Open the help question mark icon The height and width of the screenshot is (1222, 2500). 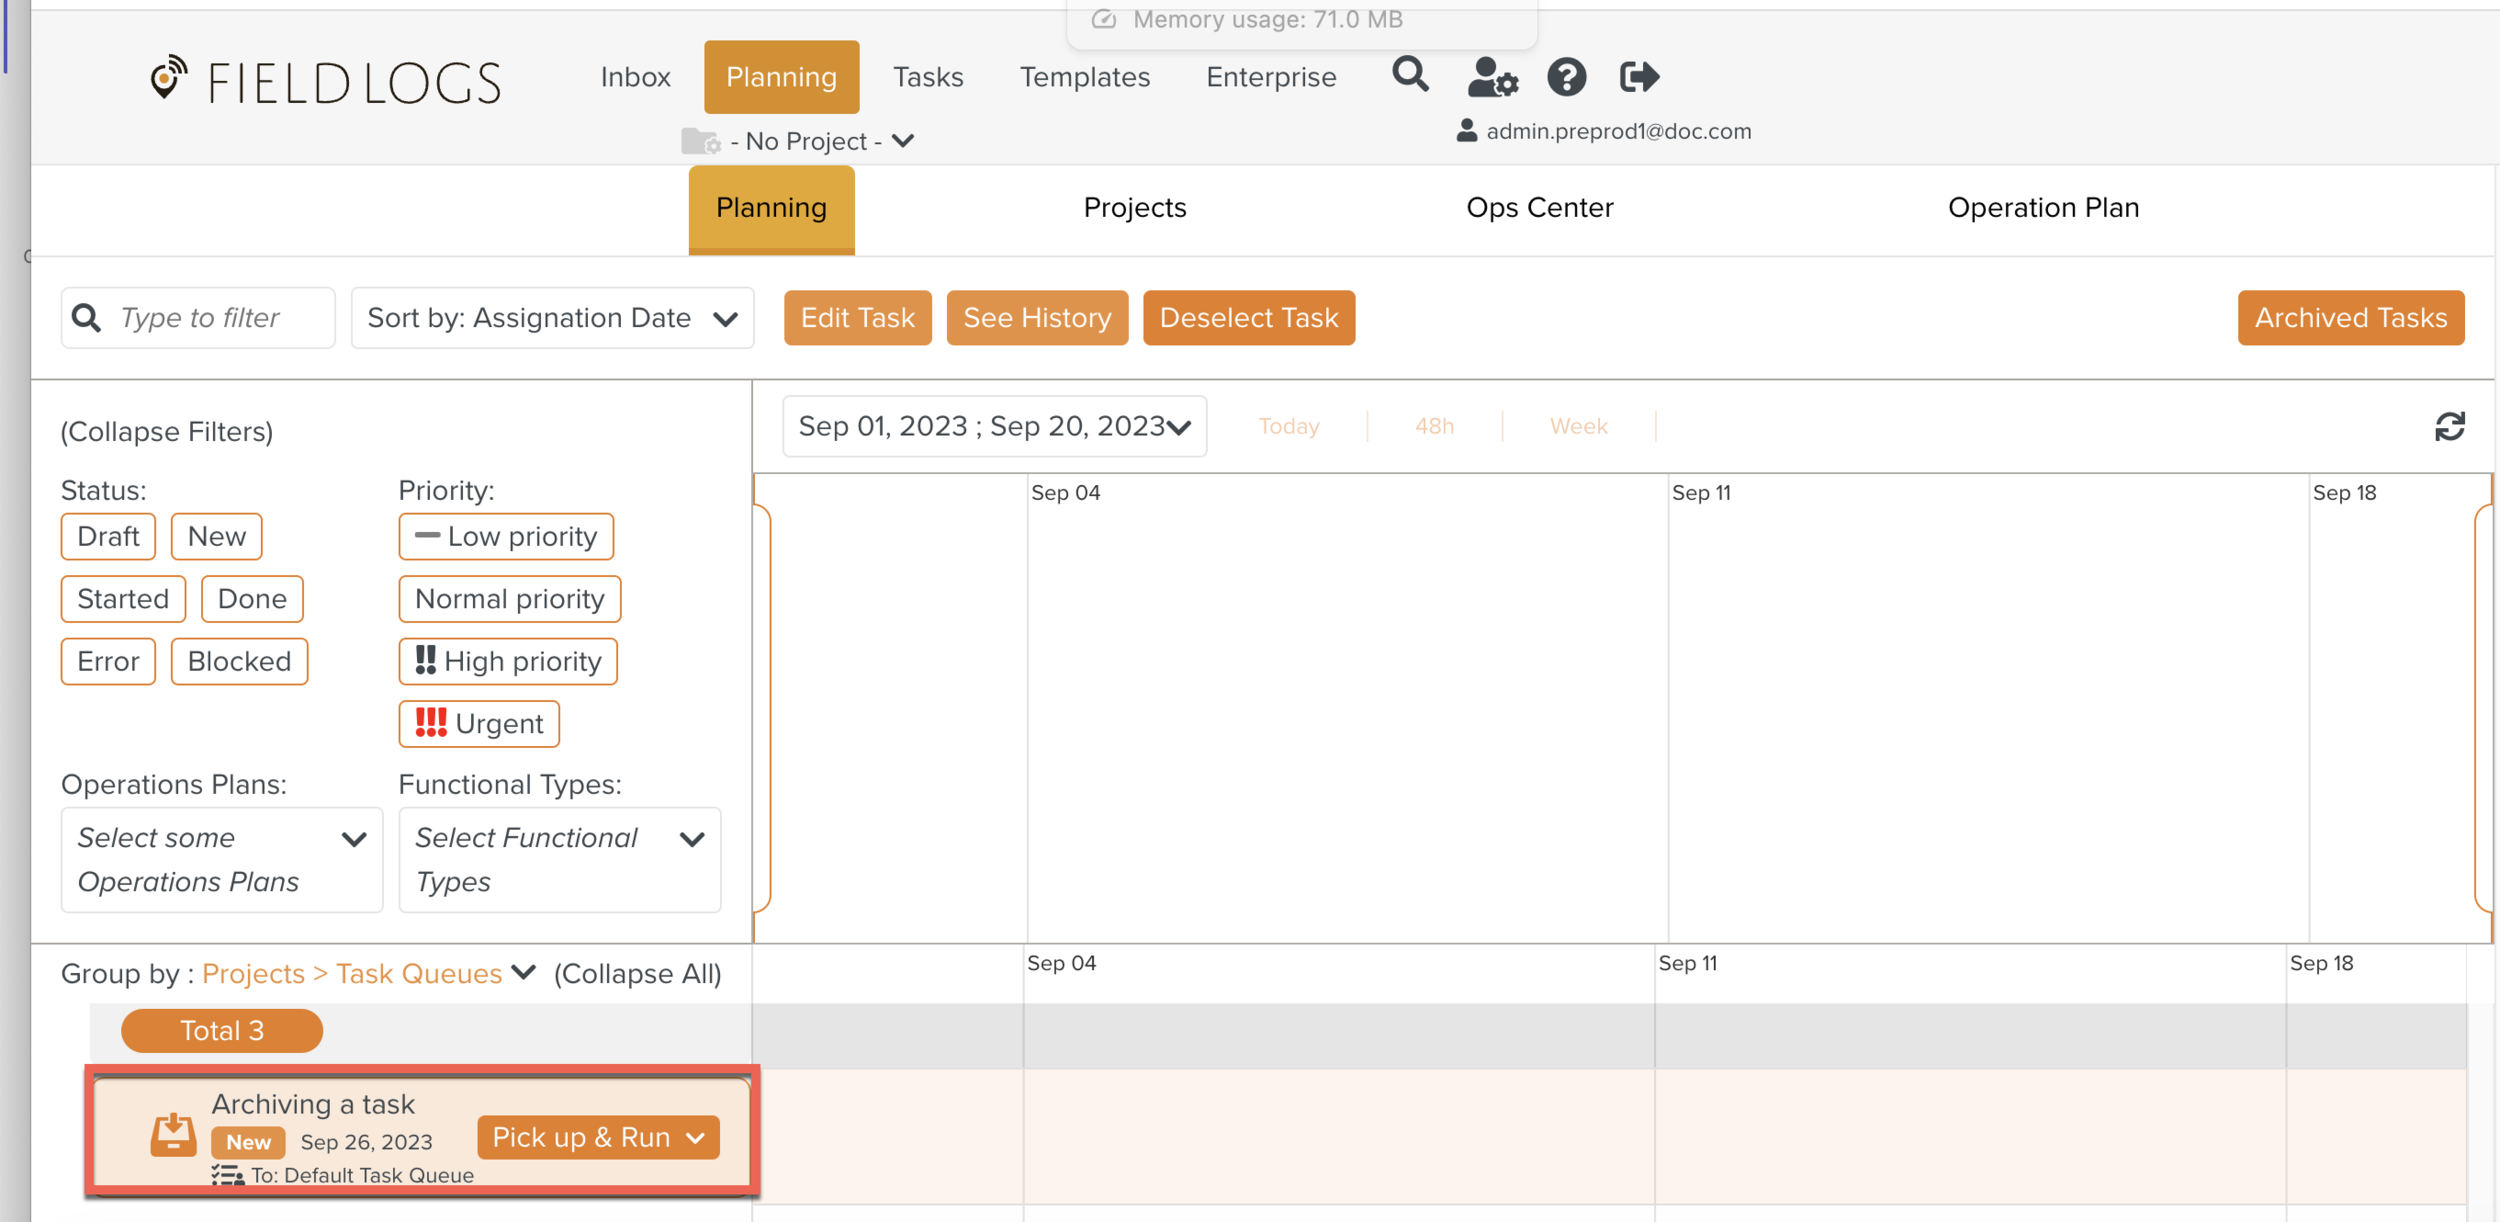(x=1566, y=77)
